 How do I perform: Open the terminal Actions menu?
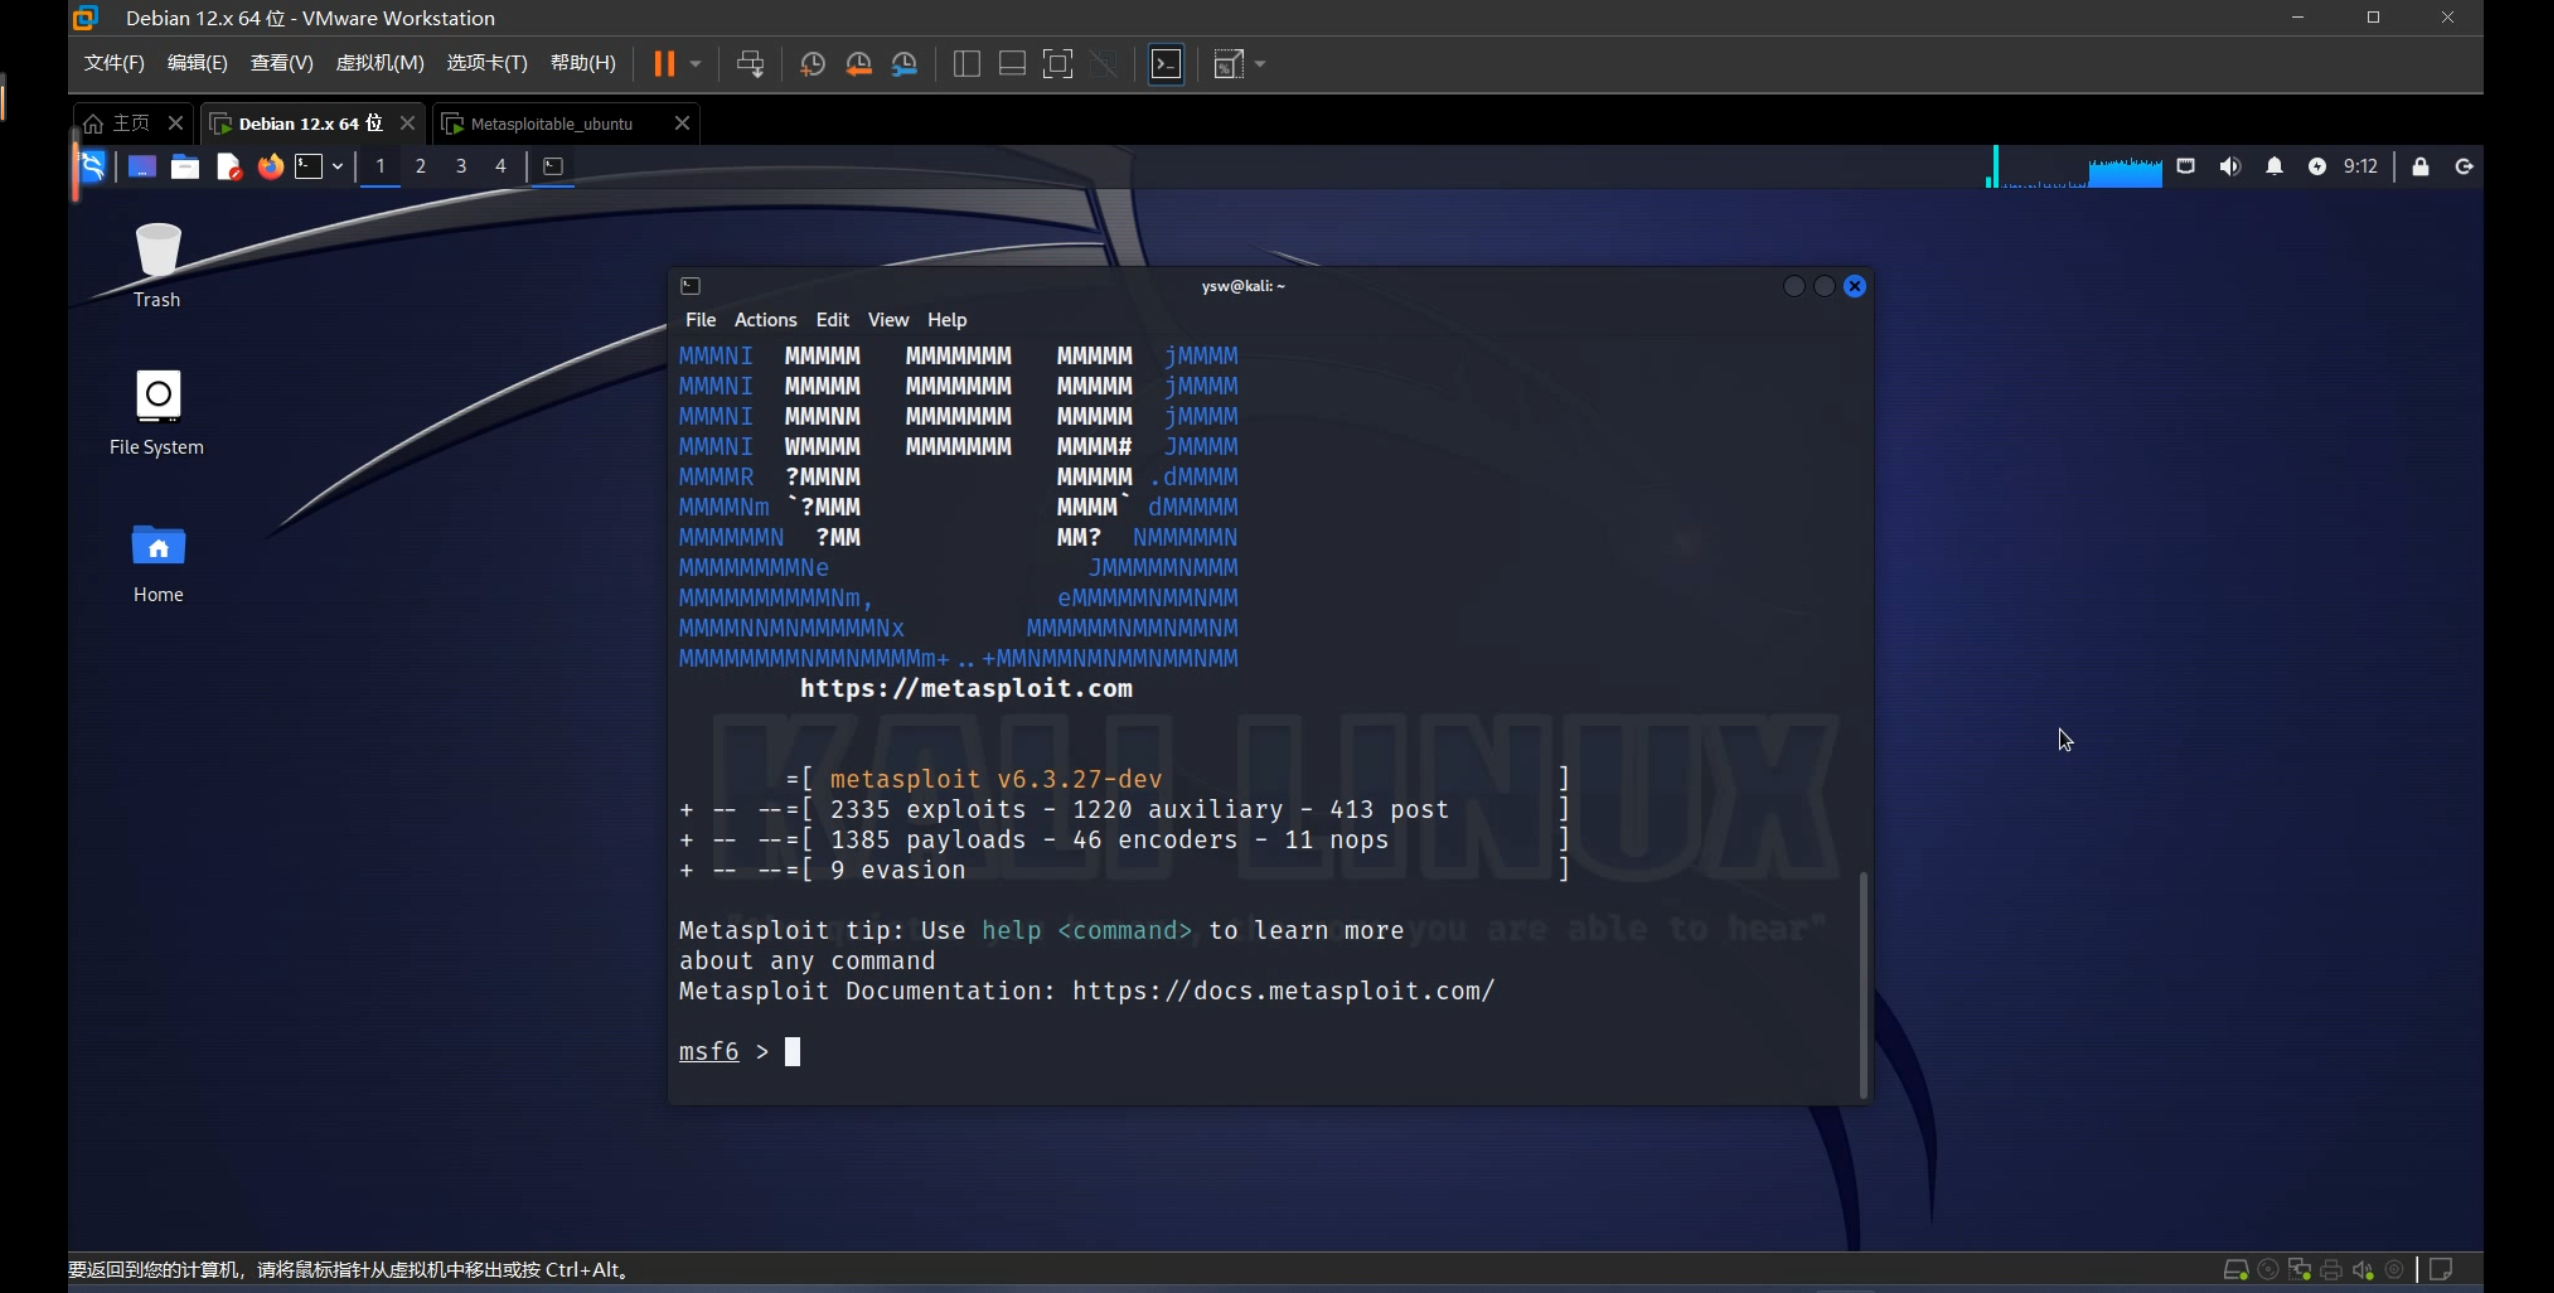click(x=765, y=320)
